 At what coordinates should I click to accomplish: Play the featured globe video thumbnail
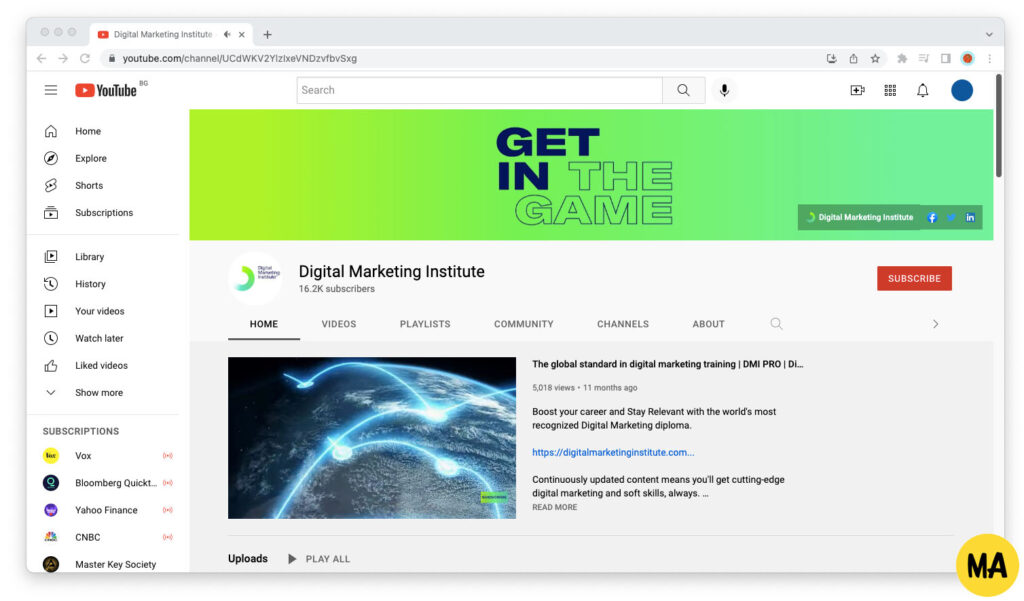[372, 438]
